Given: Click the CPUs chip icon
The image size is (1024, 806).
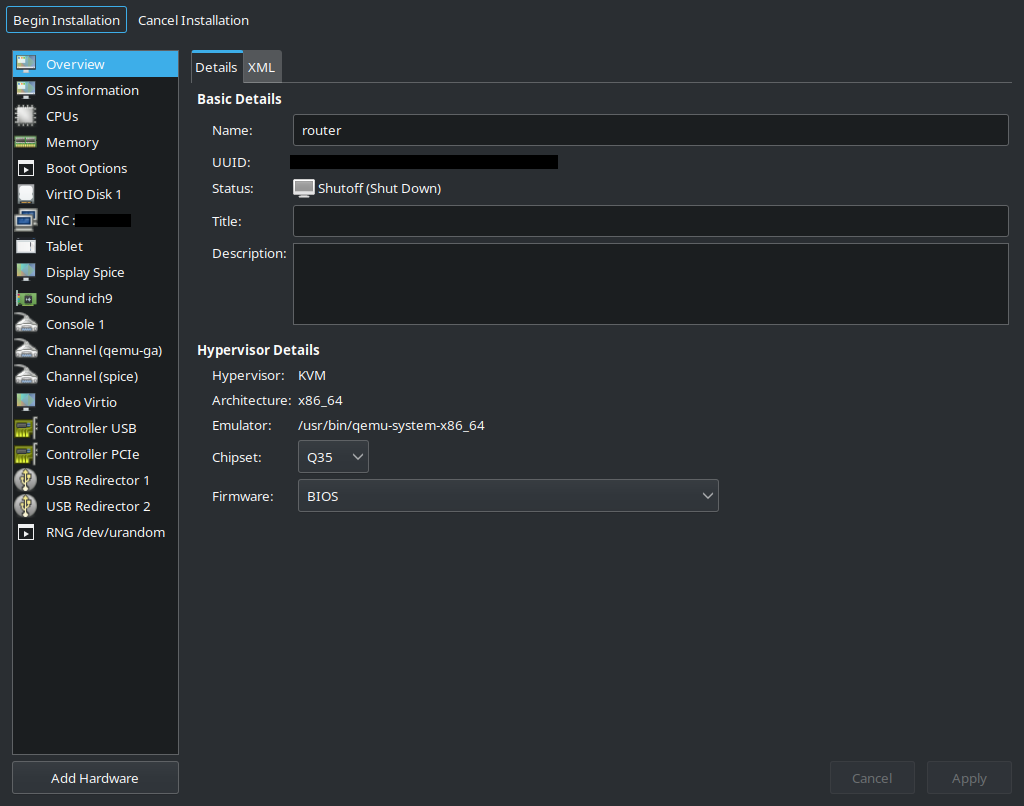Looking at the screenshot, I should click(26, 116).
